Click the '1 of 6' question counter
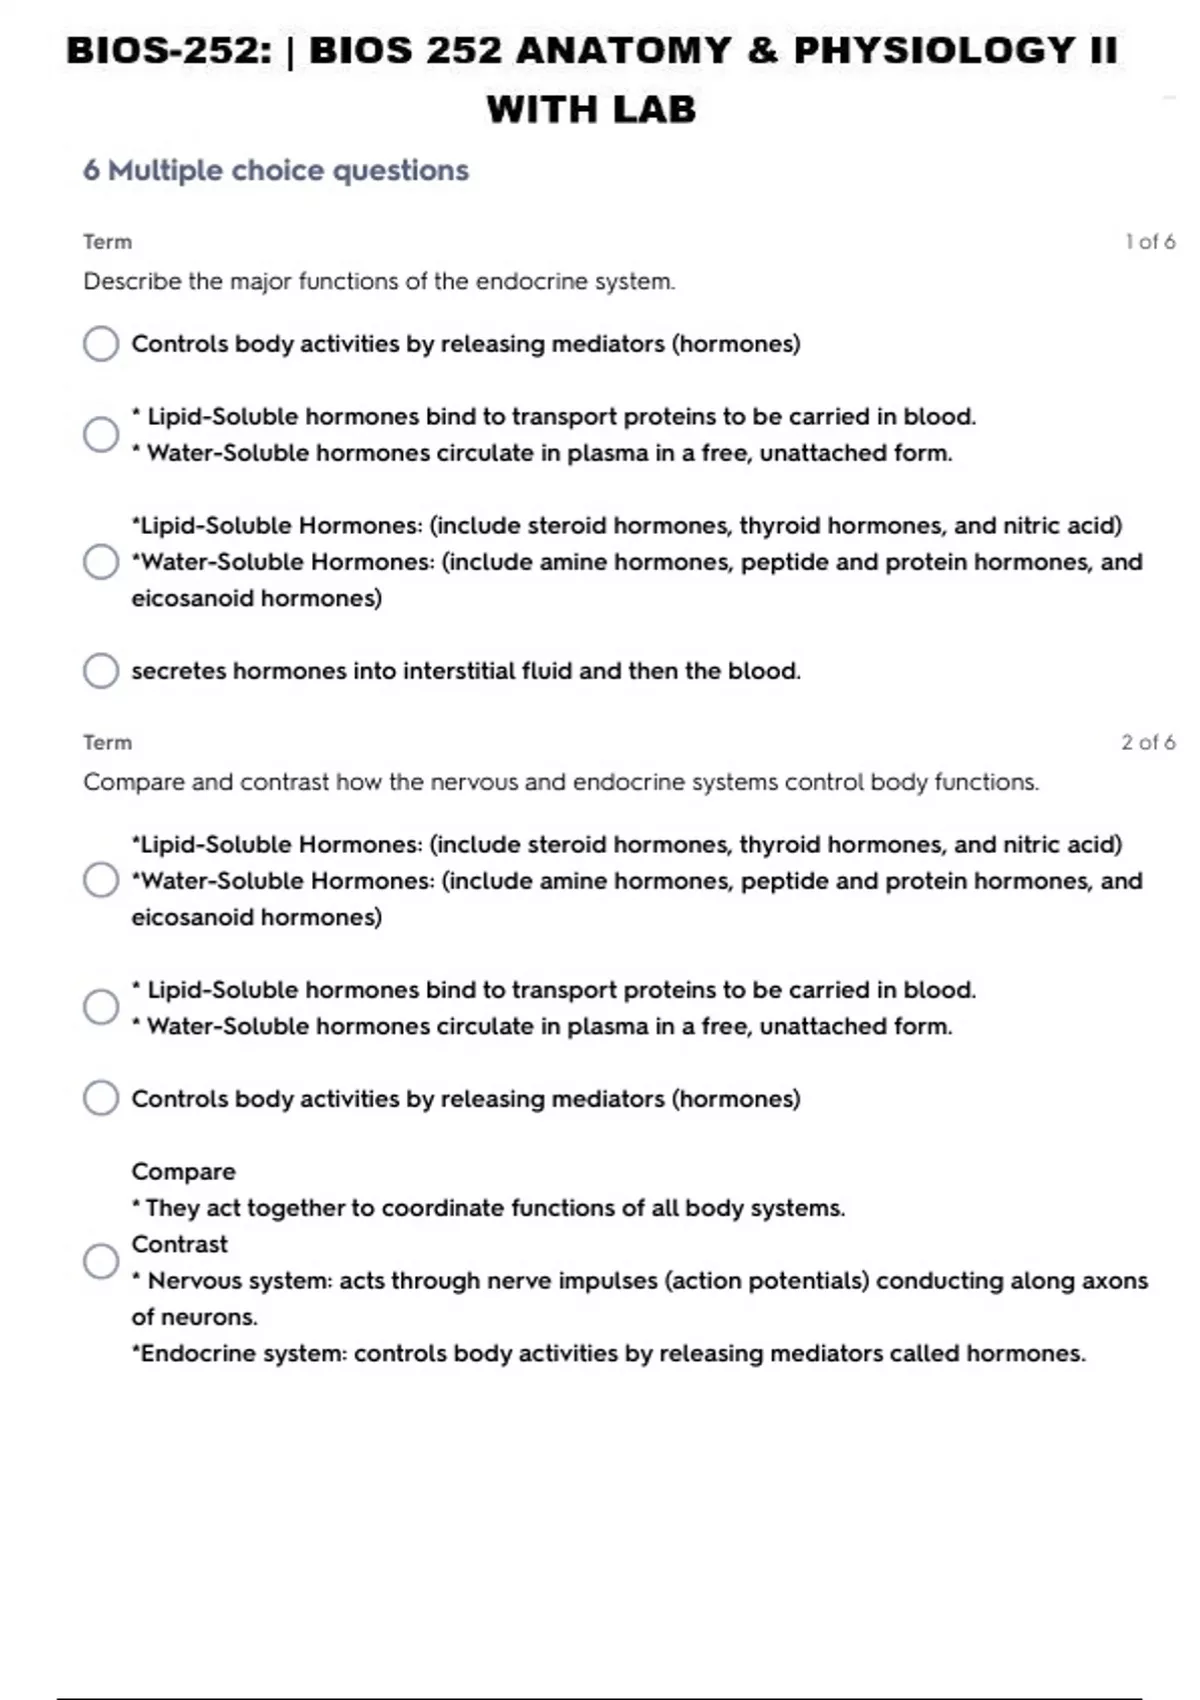Screen dimensions: 1200x1700 [1150, 242]
